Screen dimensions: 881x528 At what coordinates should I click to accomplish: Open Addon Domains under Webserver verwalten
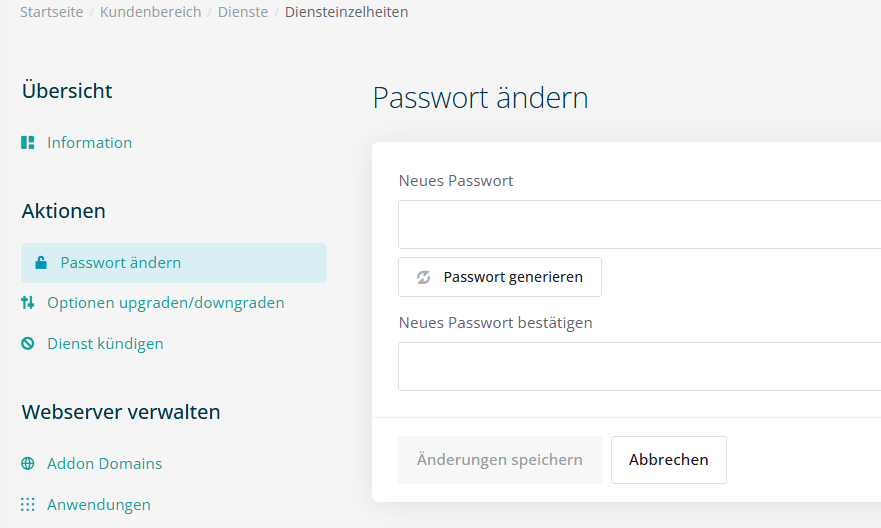point(104,464)
